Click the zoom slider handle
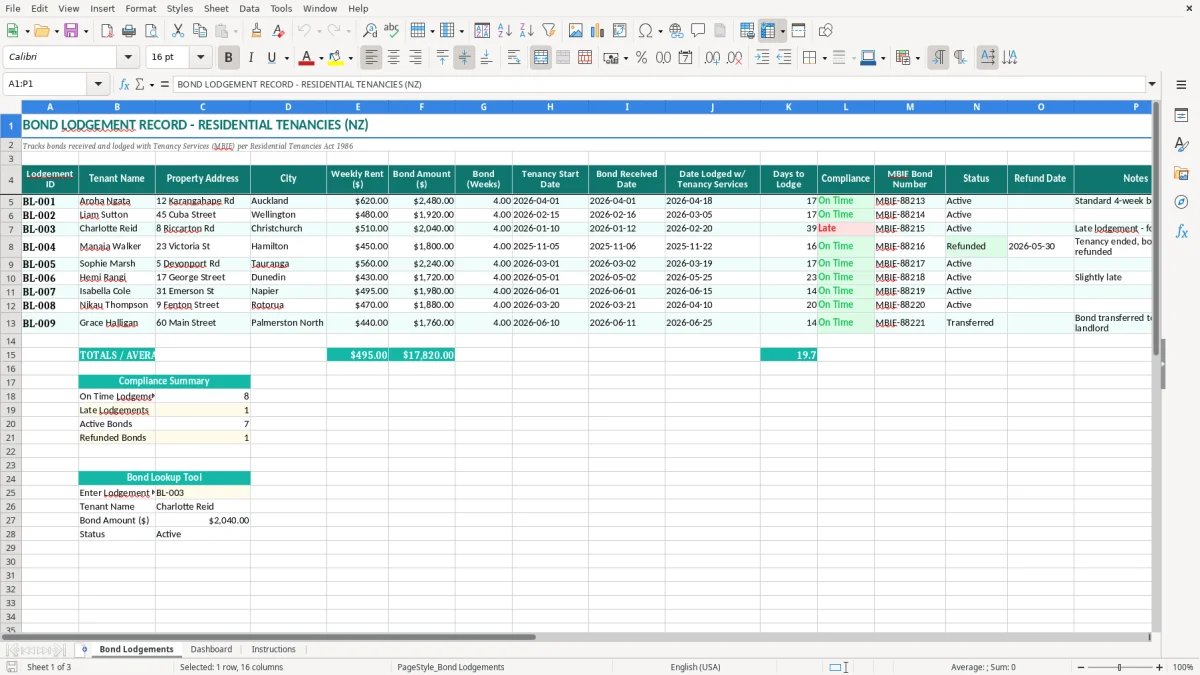This screenshot has width=1200, height=675. pos(1120,667)
